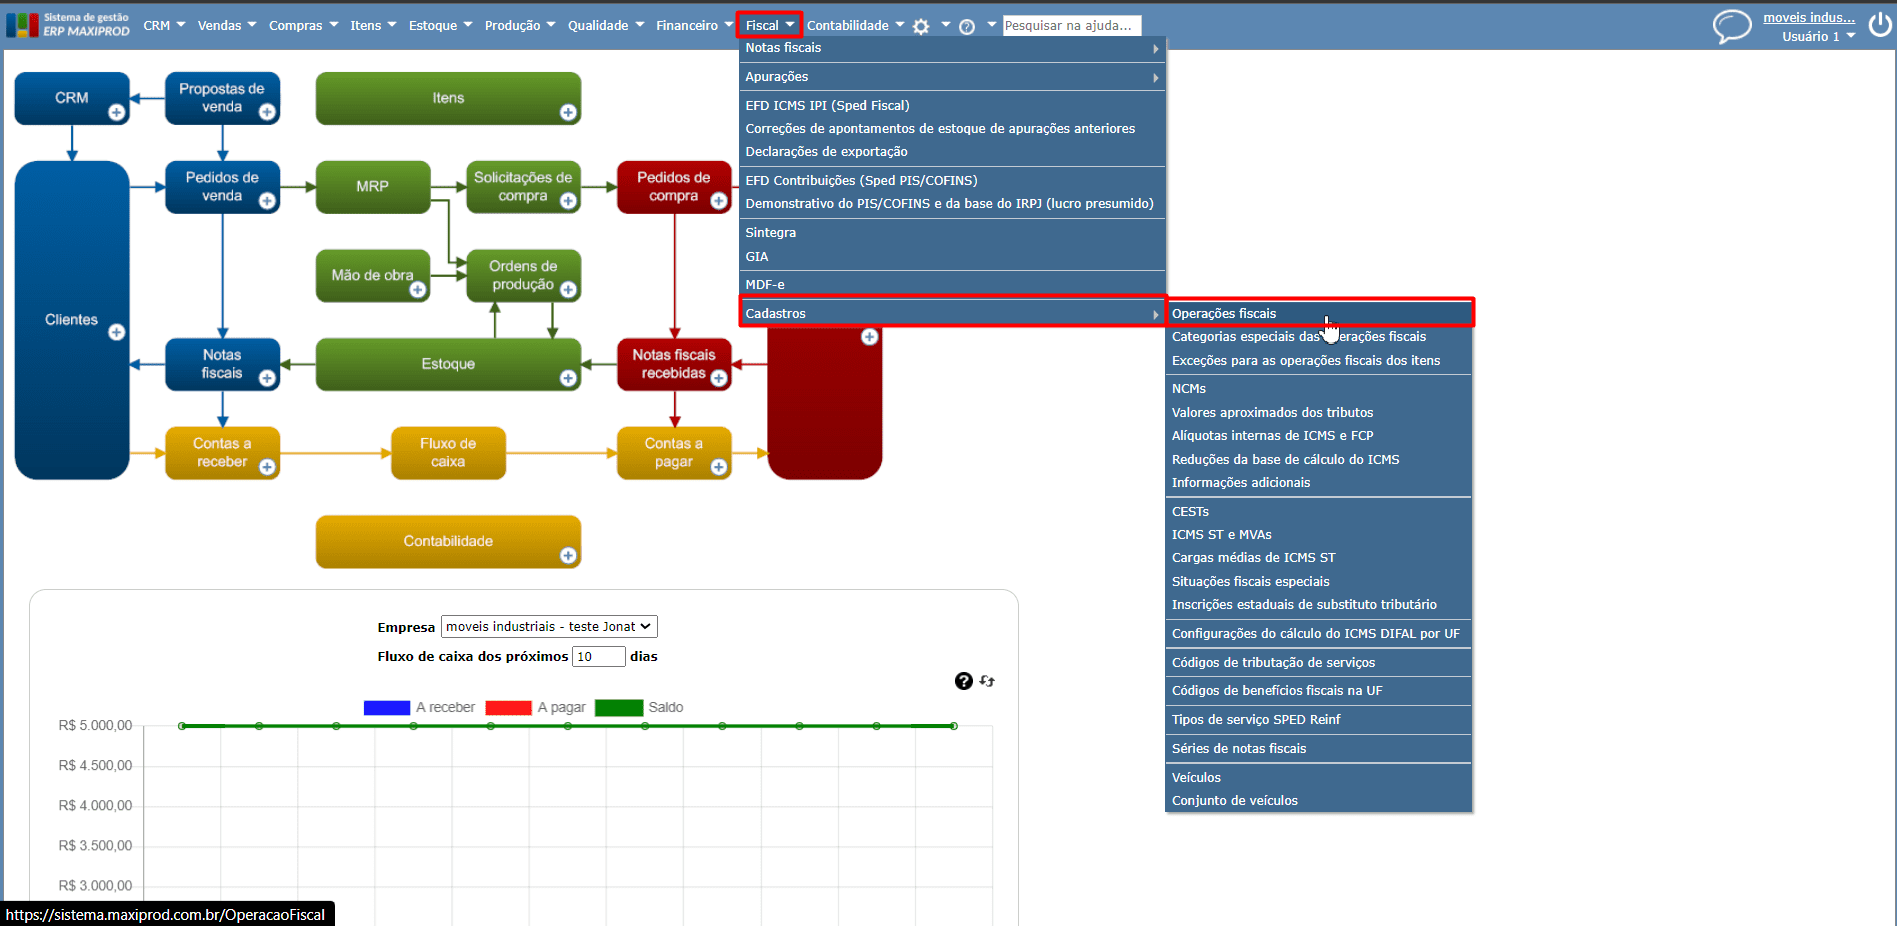Image resolution: width=1897 pixels, height=926 pixels.
Task: Click plus icon on Clientes block
Action: (117, 332)
